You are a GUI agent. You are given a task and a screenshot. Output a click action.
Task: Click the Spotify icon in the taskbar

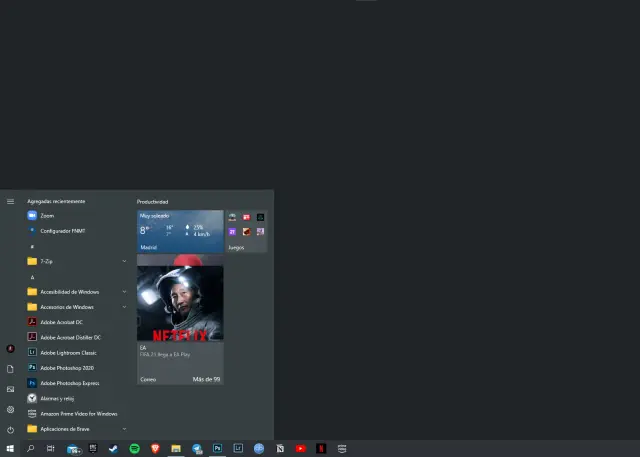pyautogui.click(x=134, y=449)
